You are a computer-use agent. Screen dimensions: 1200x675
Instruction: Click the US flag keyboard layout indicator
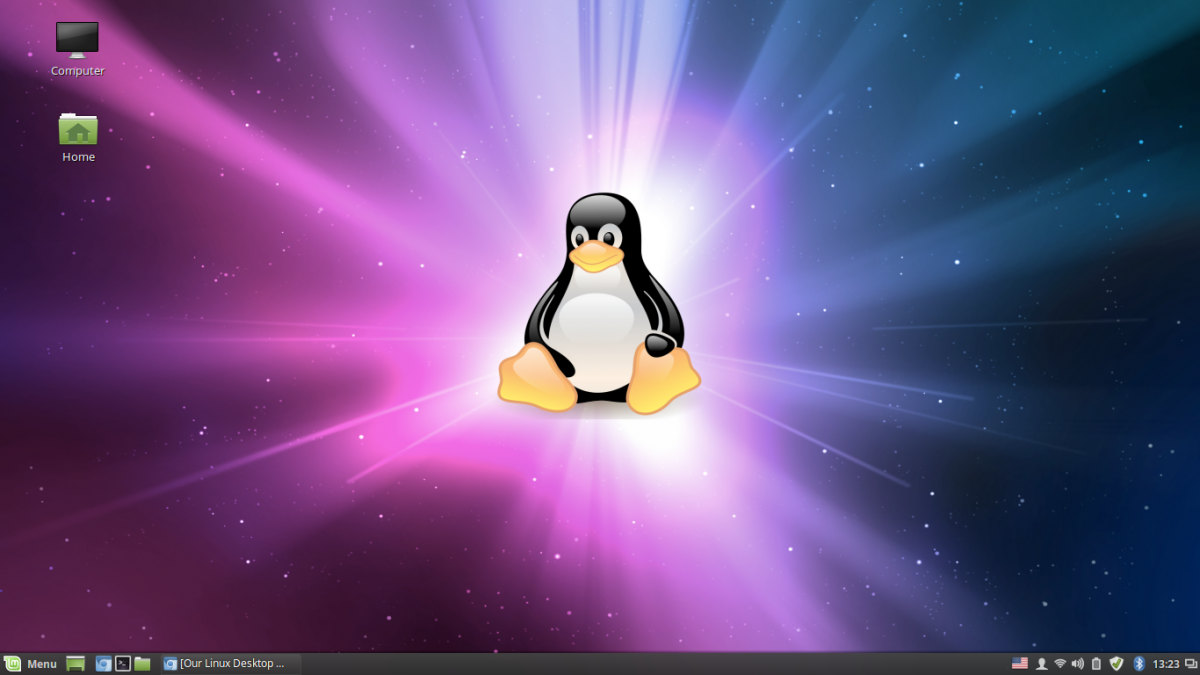point(1020,664)
